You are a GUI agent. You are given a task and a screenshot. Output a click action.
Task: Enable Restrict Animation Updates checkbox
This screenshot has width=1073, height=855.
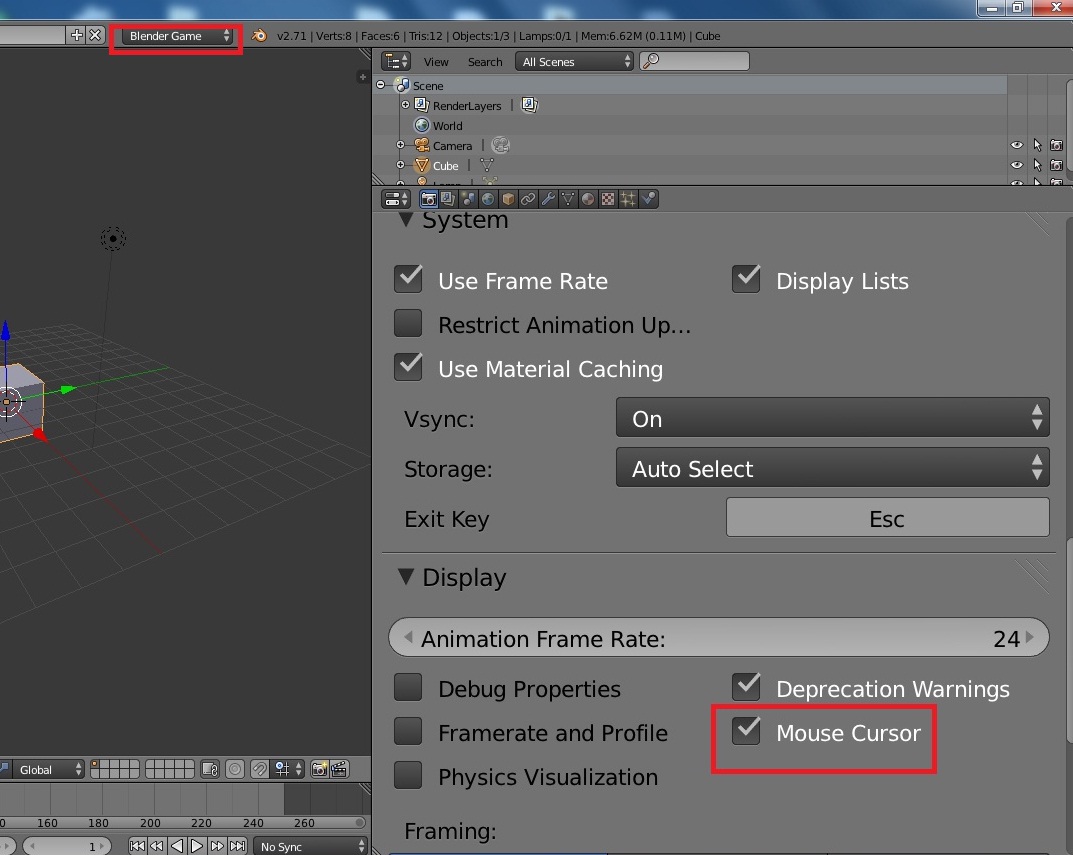tap(408, 323)
